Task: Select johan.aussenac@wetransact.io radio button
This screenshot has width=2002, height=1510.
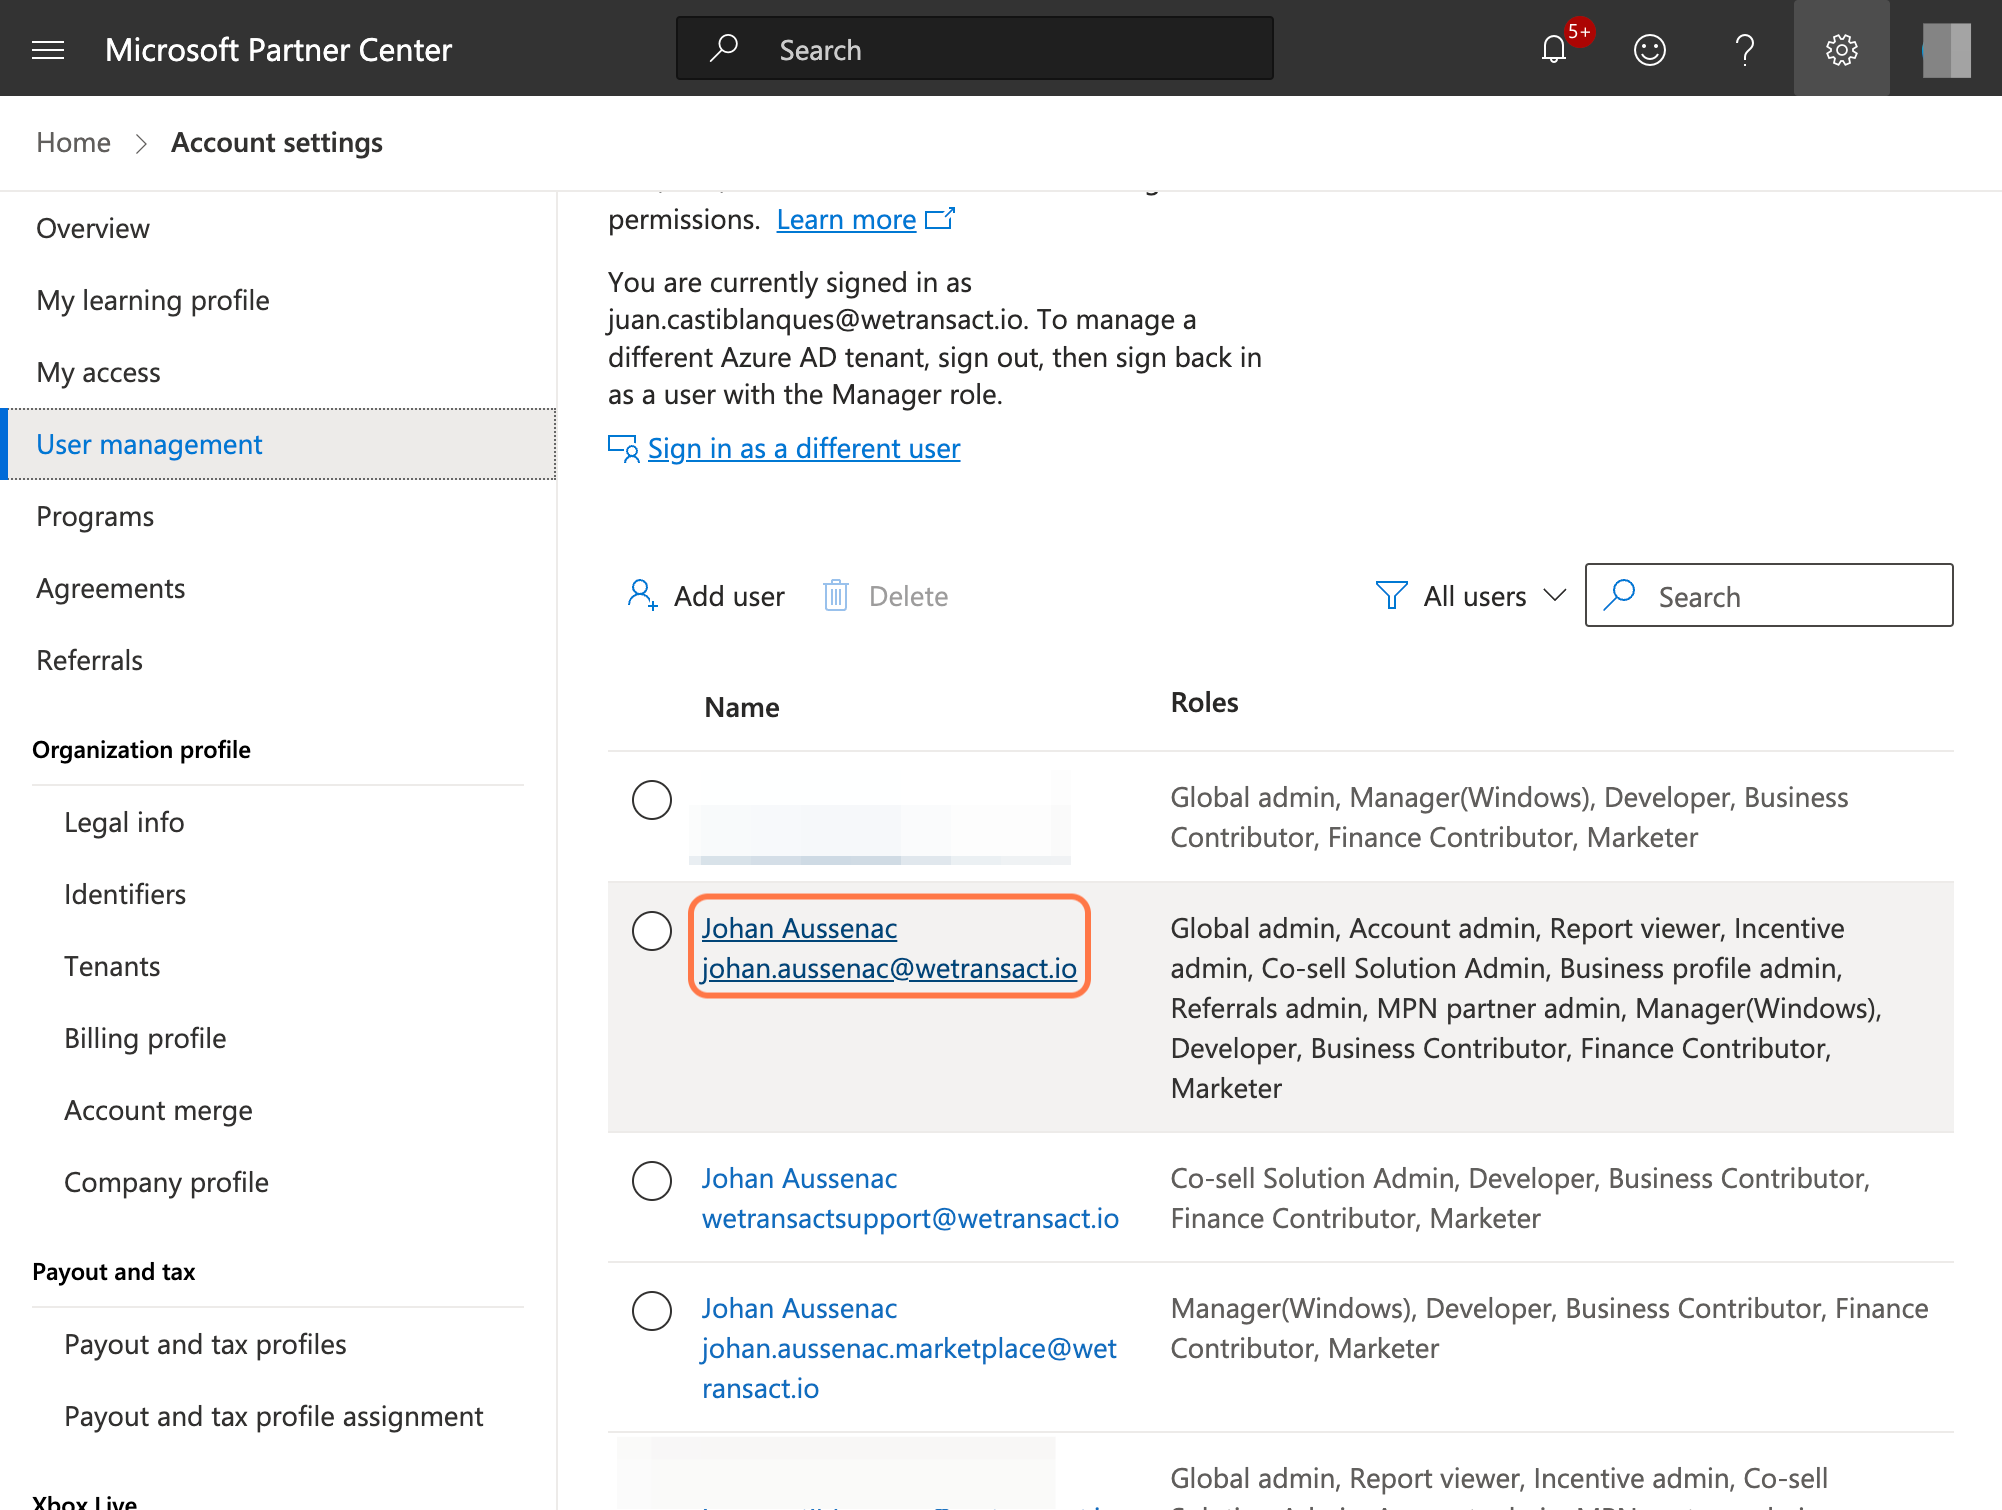Action: point(652,931)
